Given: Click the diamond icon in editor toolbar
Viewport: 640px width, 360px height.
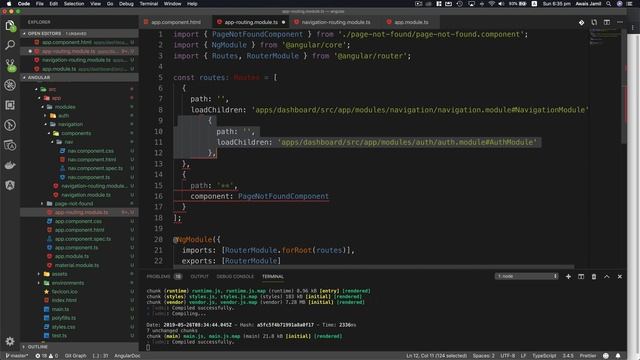Looking at the screenshot, I should [581, 22].
